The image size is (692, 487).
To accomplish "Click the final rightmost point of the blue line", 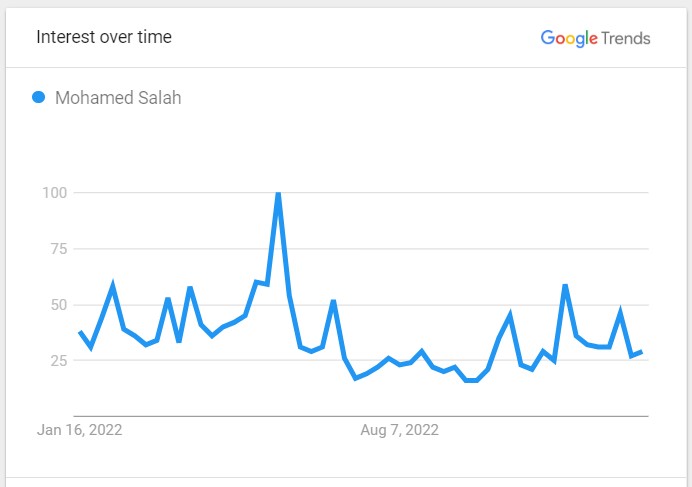I will (x=641, y=352).
